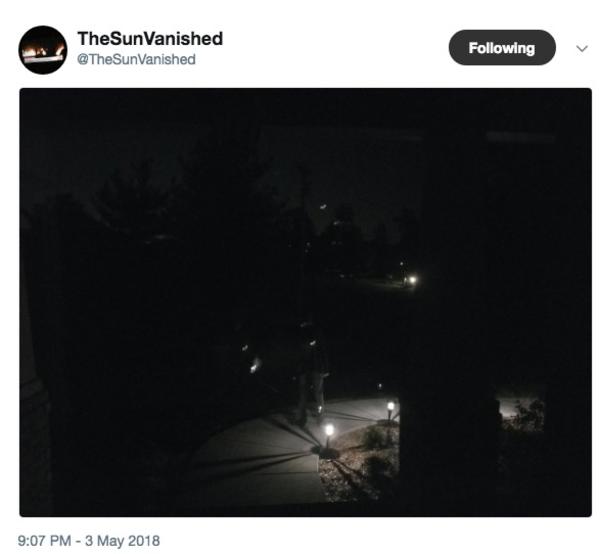The image size is (600, 554).
Task: Expand the tweet options chevron
Action: click(x=582, y=49)
